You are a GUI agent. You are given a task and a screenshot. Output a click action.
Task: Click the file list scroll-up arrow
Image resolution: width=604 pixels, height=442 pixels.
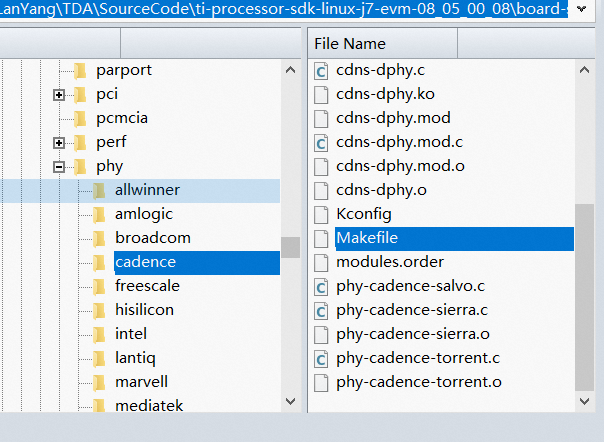(x=584, y=70)
